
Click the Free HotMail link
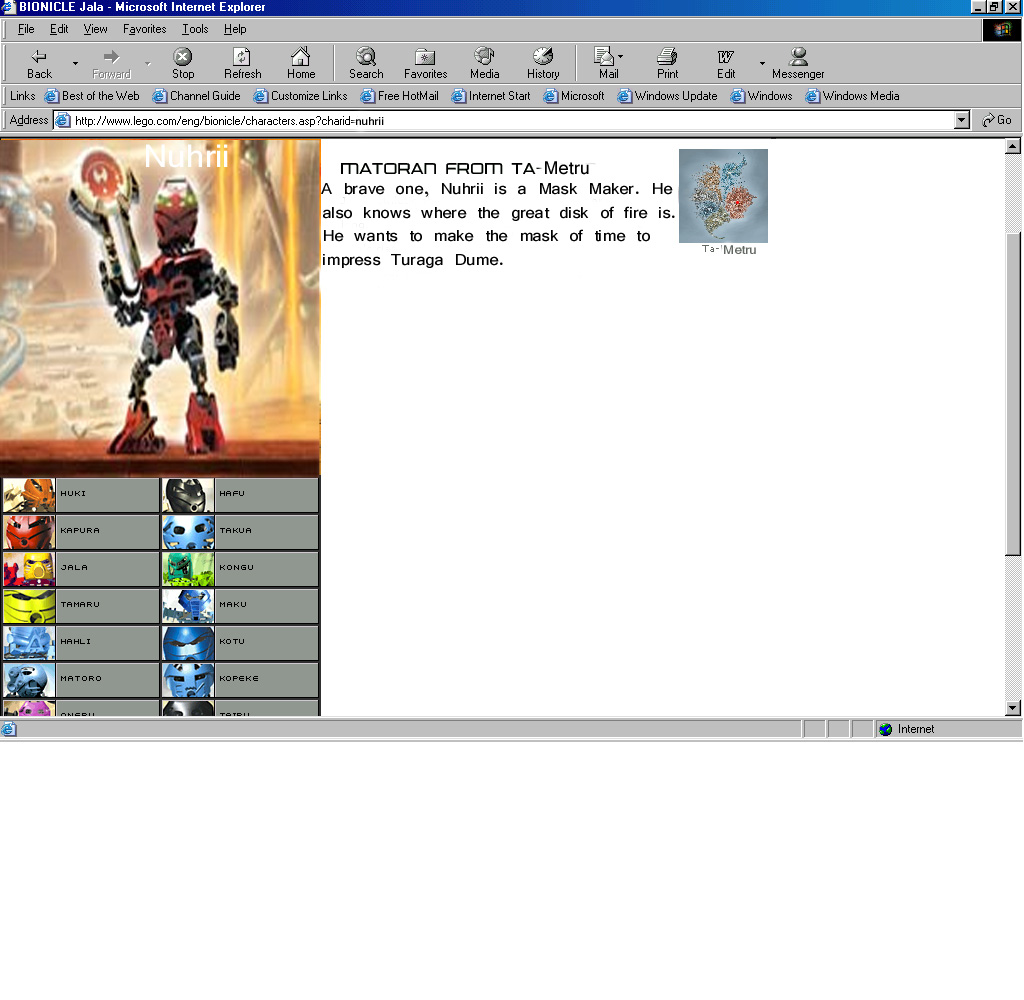click(x=399, y=96)
